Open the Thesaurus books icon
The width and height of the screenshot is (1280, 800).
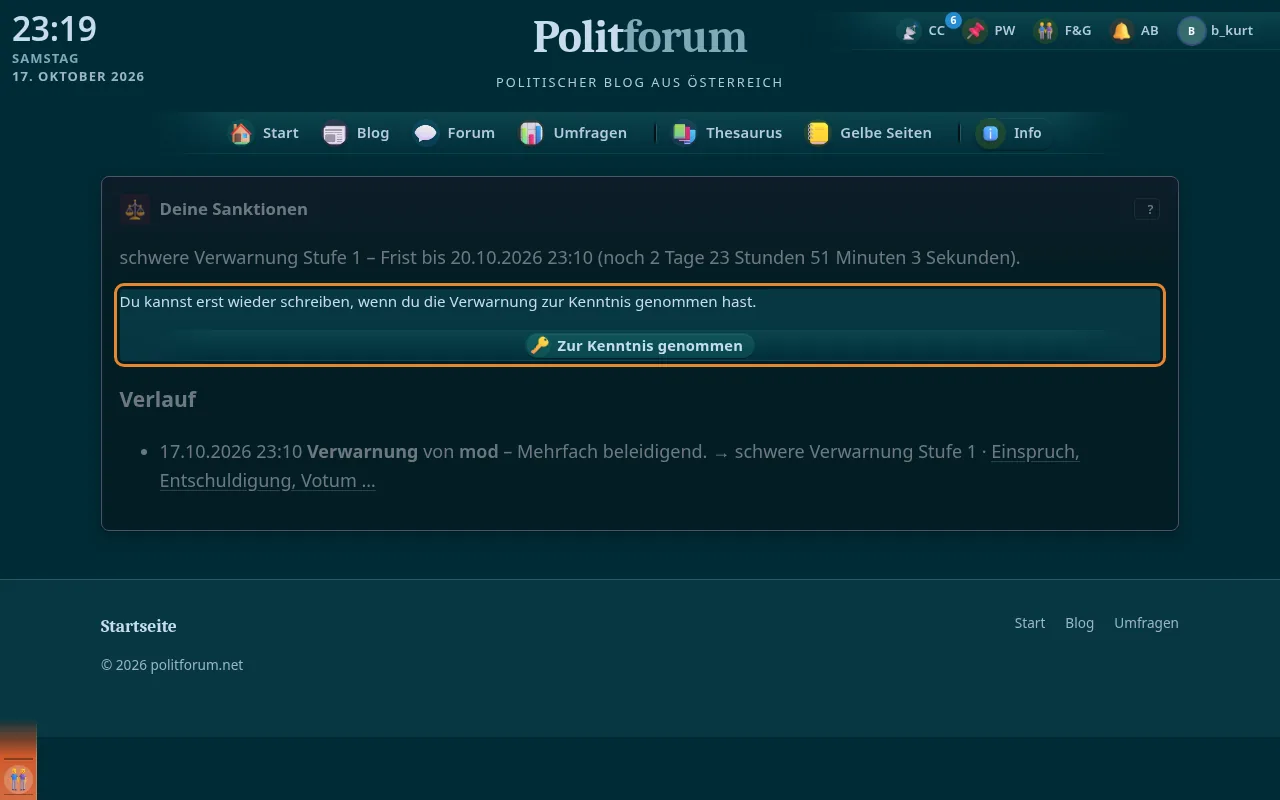pos(684,133)
